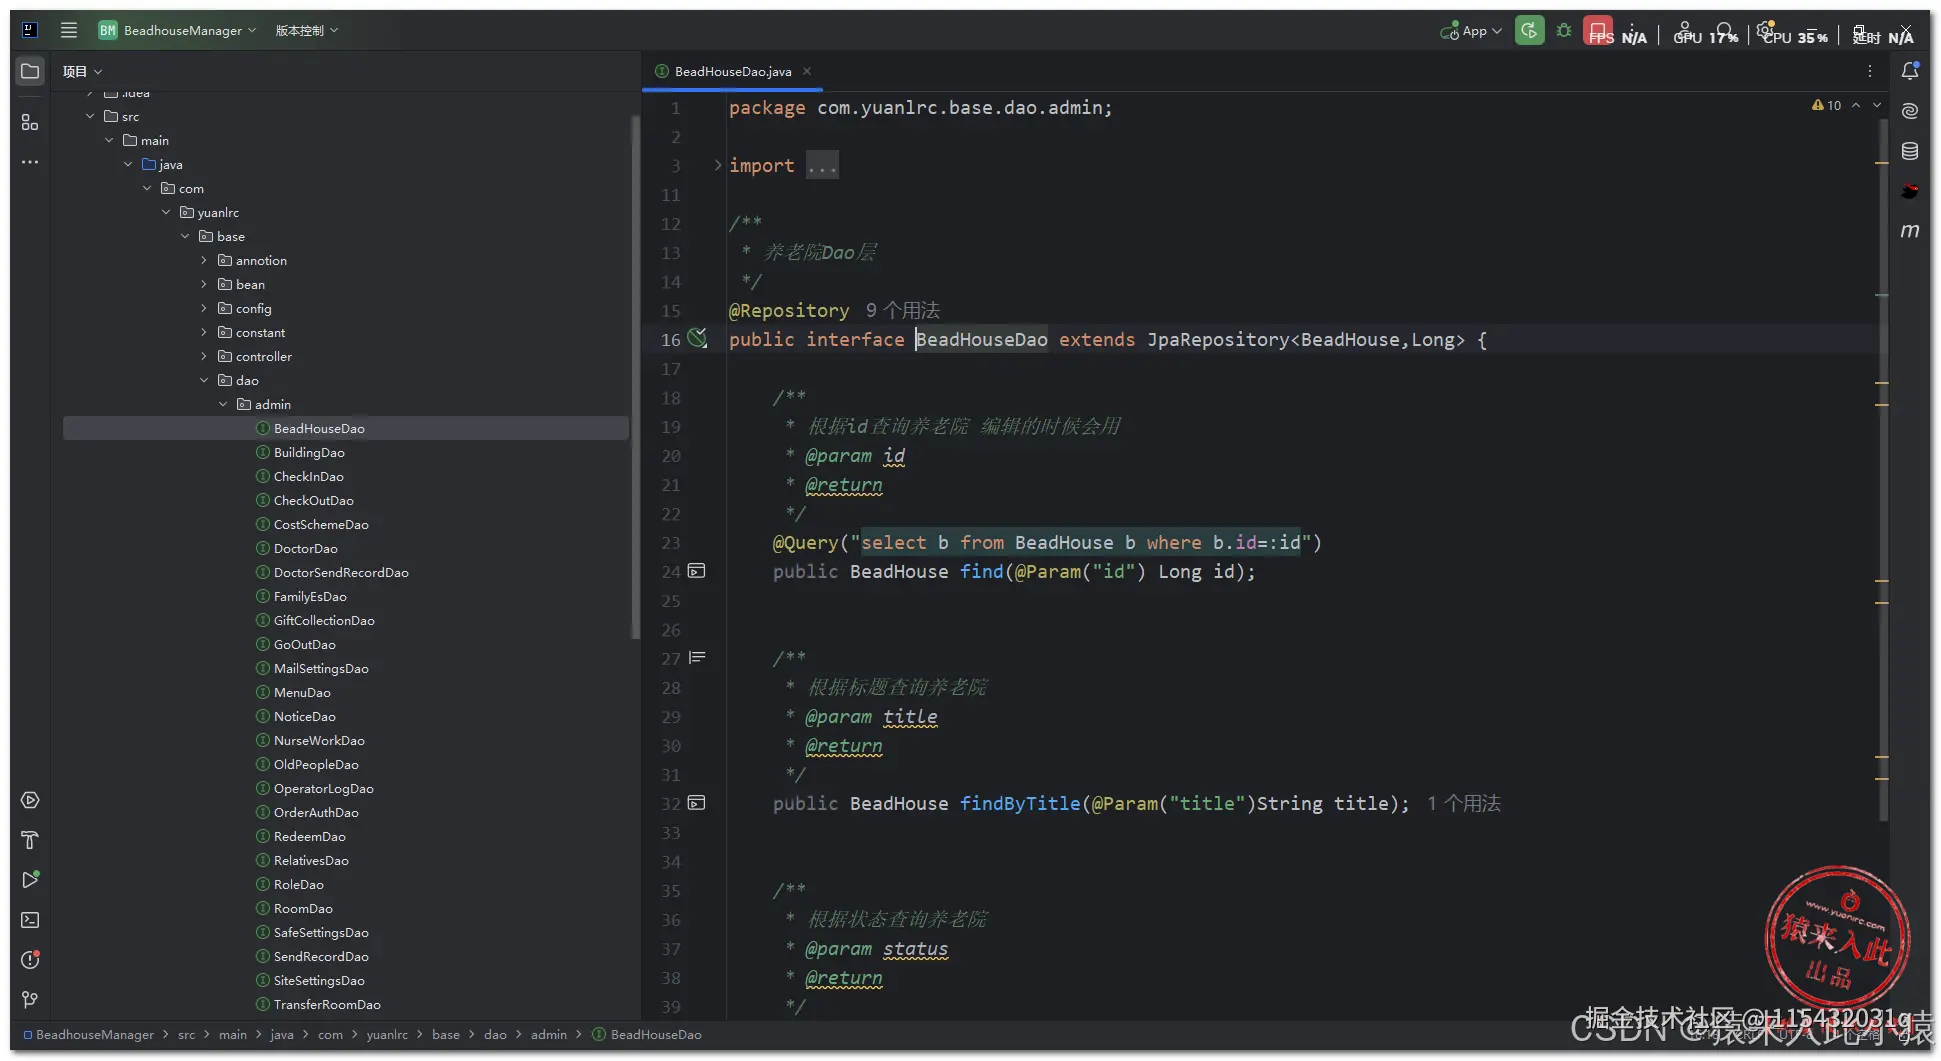Click the gutter icon on line 24

pyautogui.click(x=697, y=571)
